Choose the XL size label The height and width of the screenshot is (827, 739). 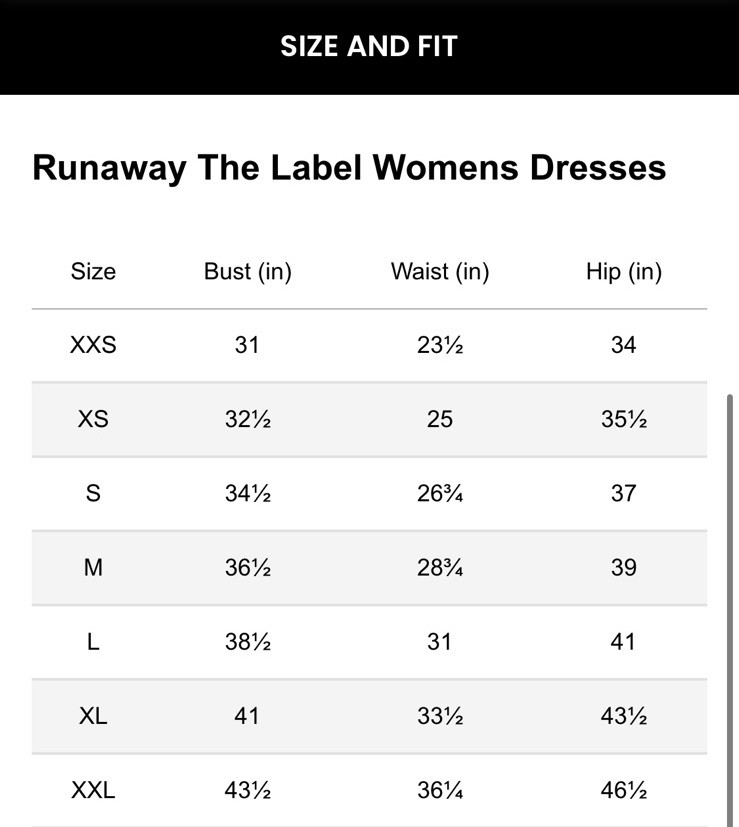pos(93,716)
